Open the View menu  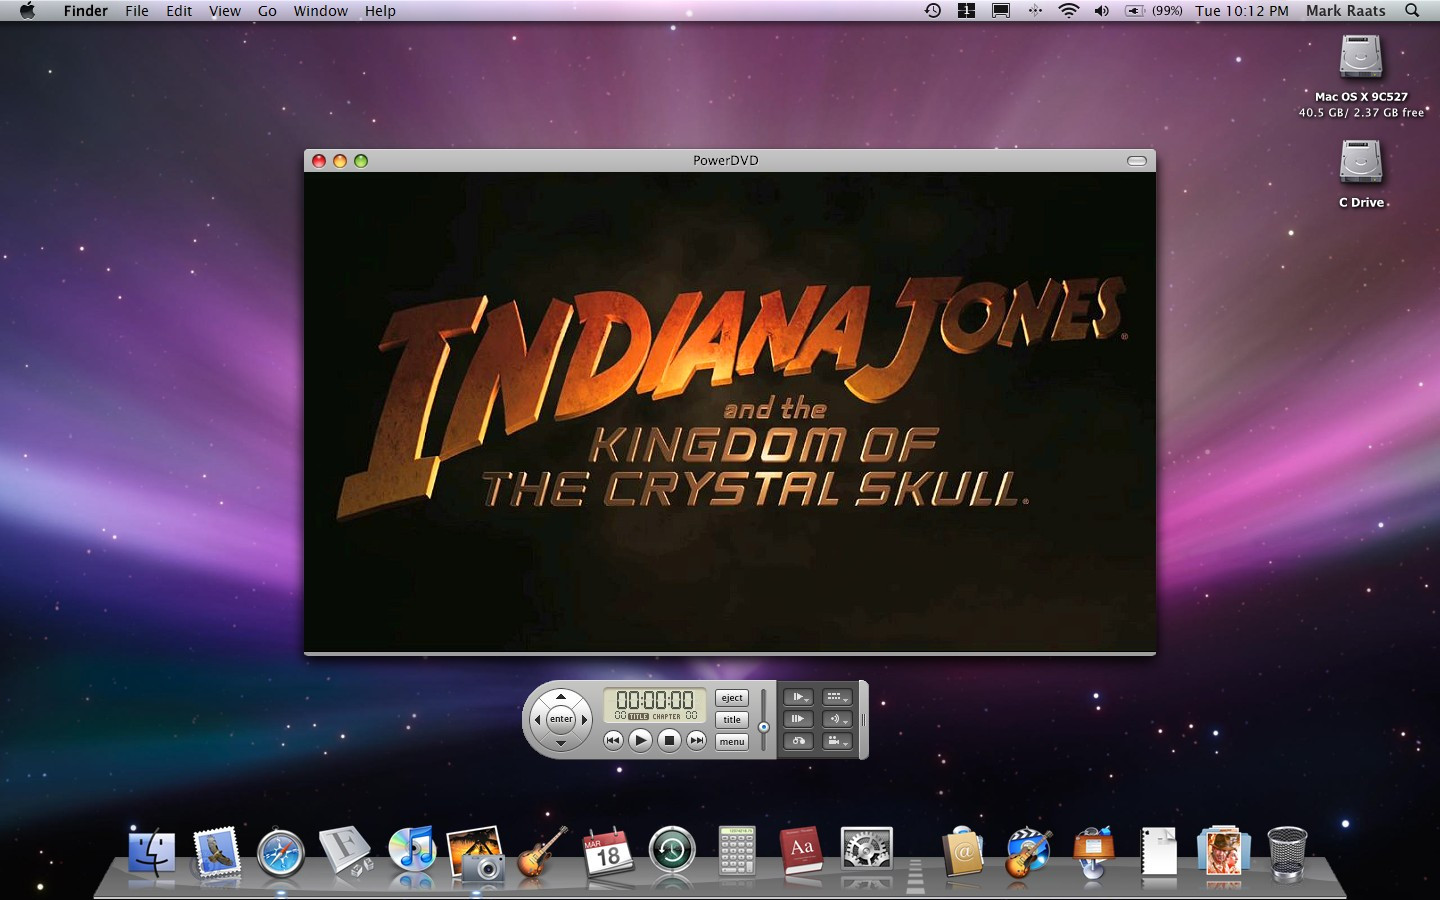click(225, 11)
